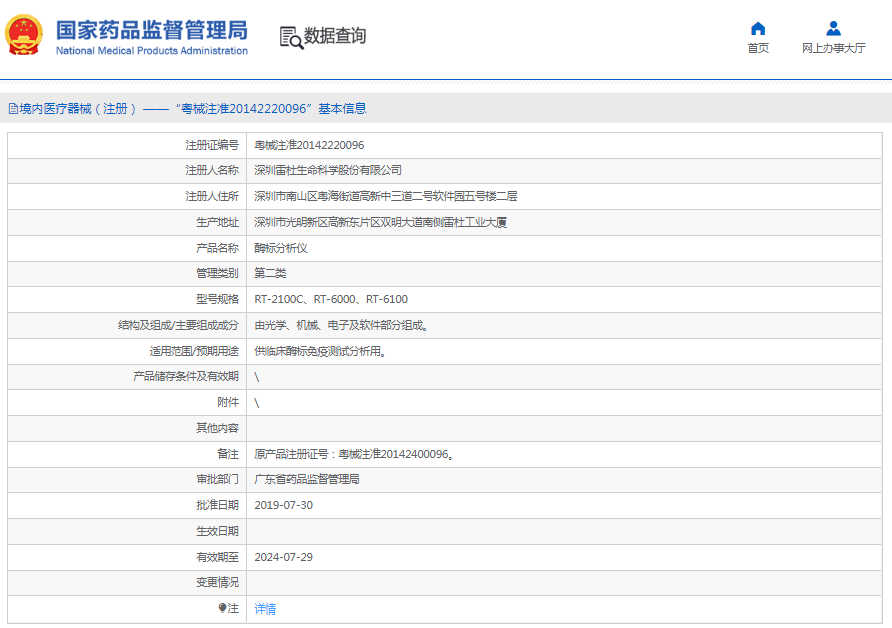
Task: Select expiry date 2024-07-29
Action: pyautogui.click(x=283, y=557)
